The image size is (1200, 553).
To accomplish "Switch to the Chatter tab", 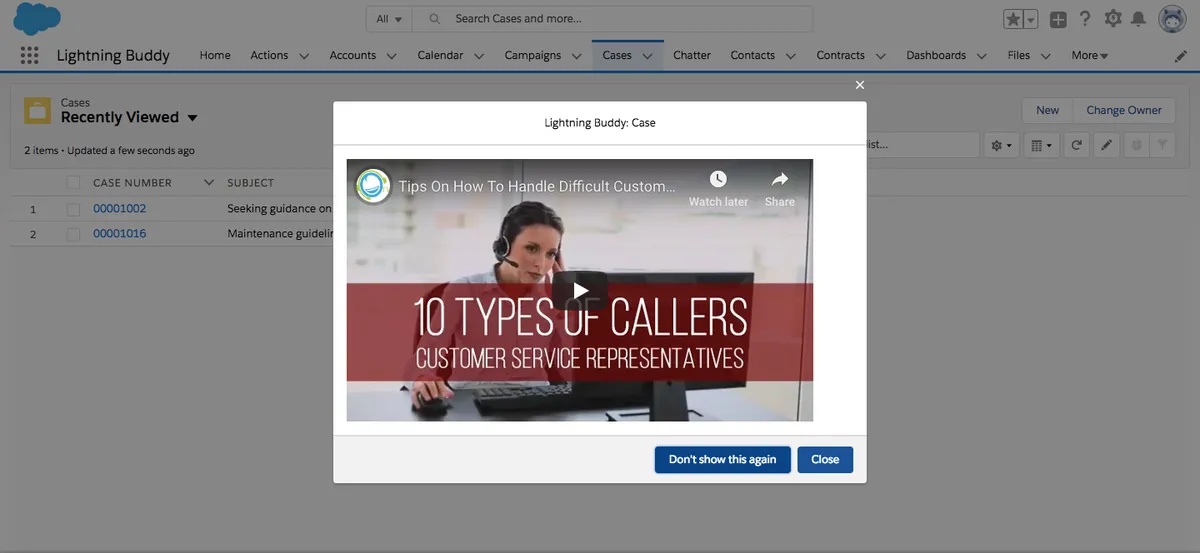I will point(692,56).
